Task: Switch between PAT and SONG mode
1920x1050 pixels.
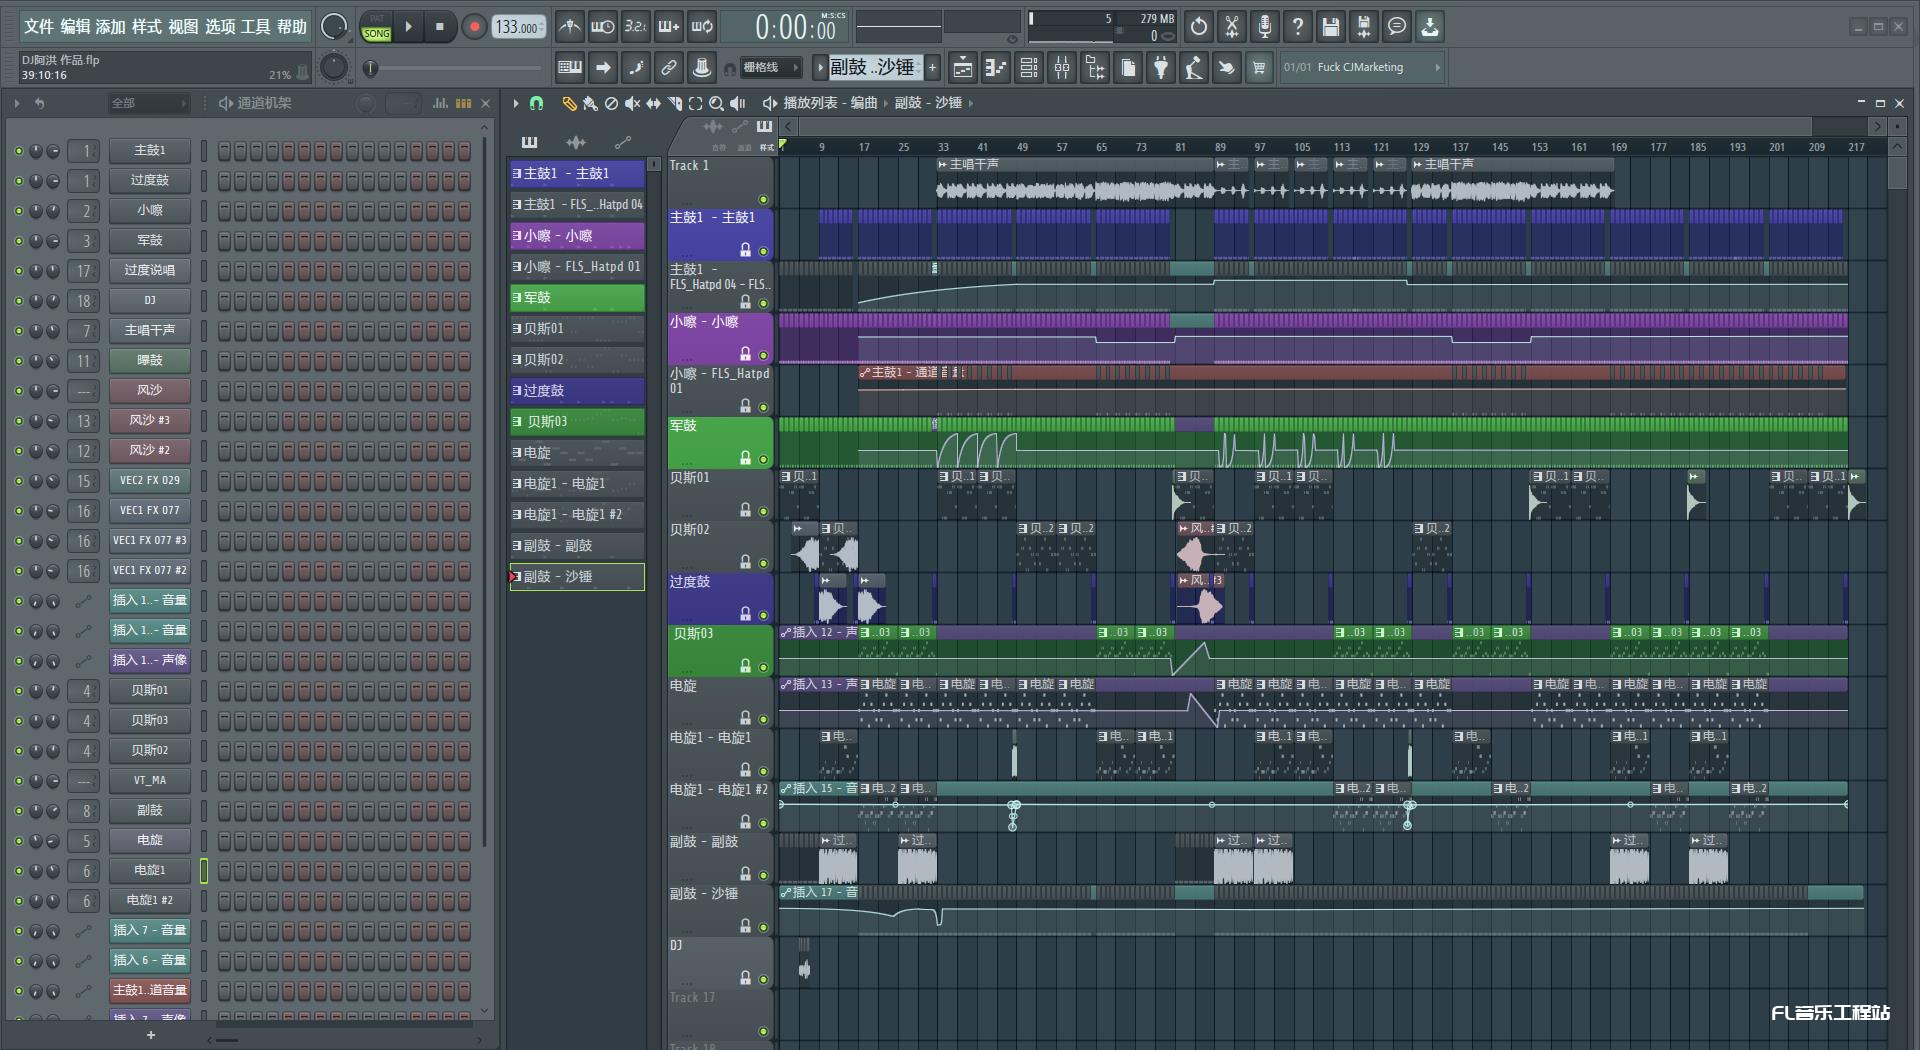Action: (376, 27)
